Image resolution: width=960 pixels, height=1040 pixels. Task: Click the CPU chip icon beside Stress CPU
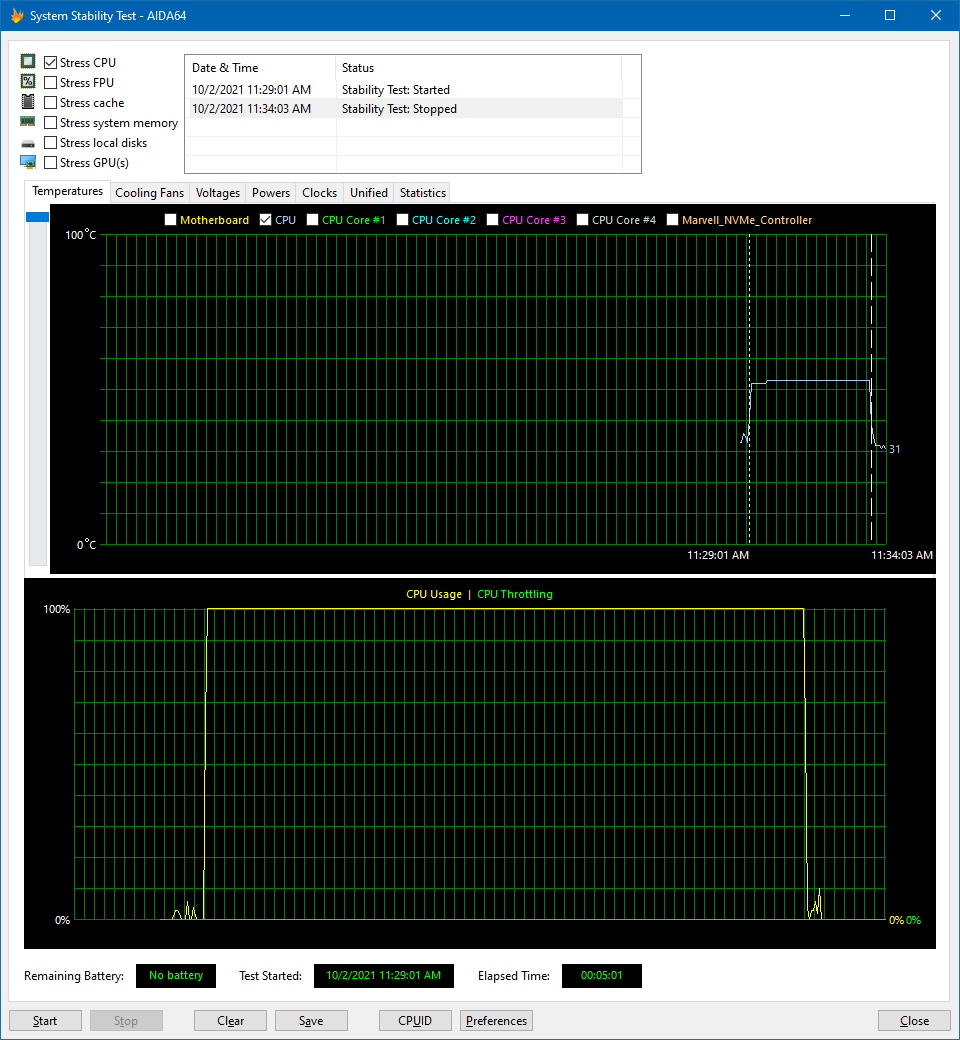(28, 62)
